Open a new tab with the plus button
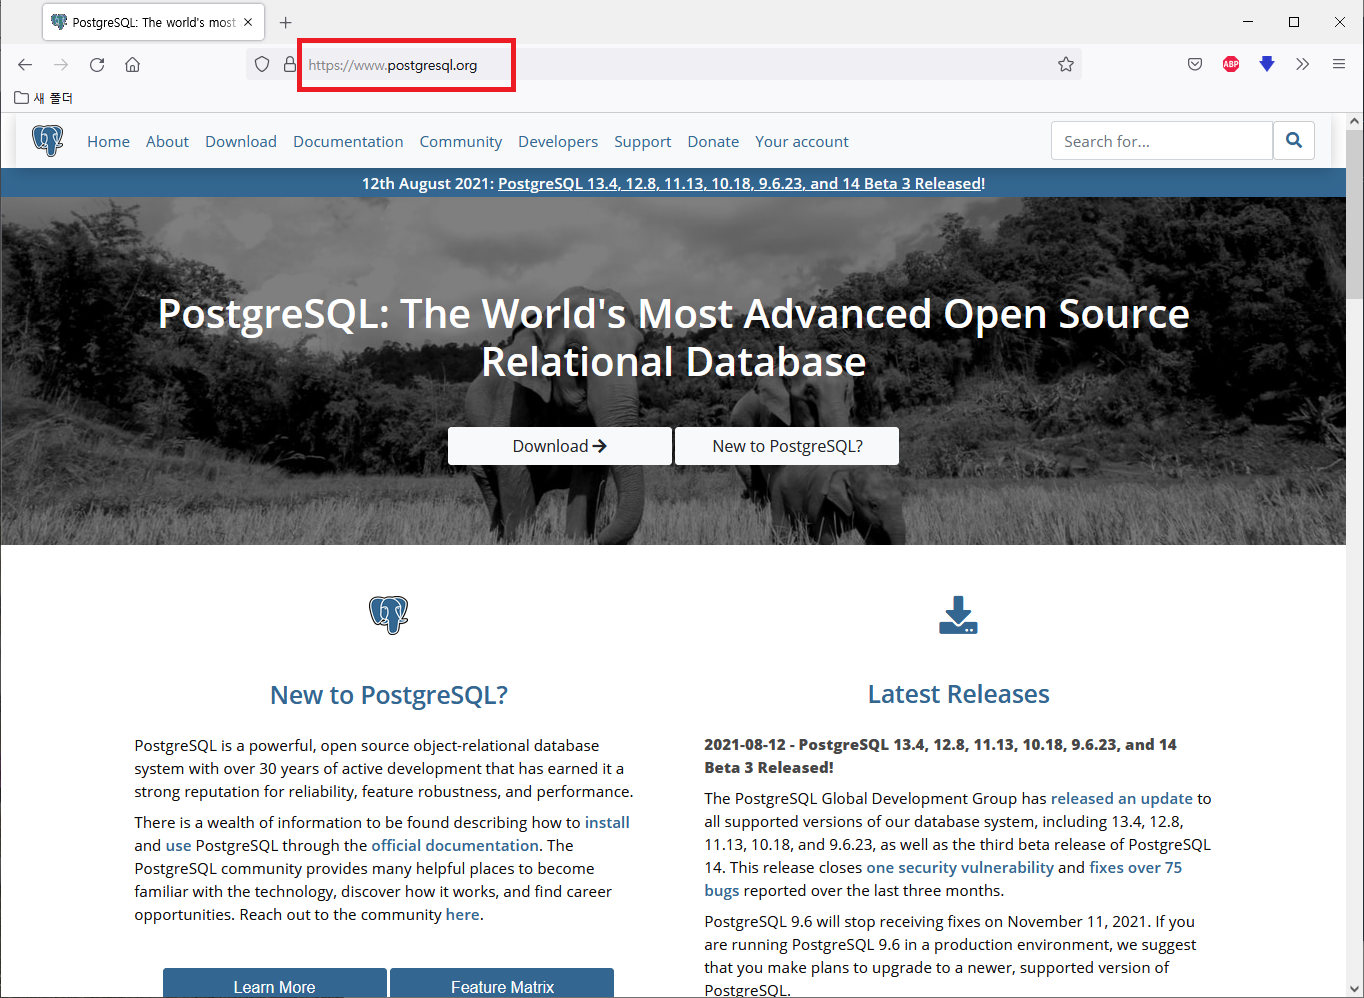 pos(286,22)
